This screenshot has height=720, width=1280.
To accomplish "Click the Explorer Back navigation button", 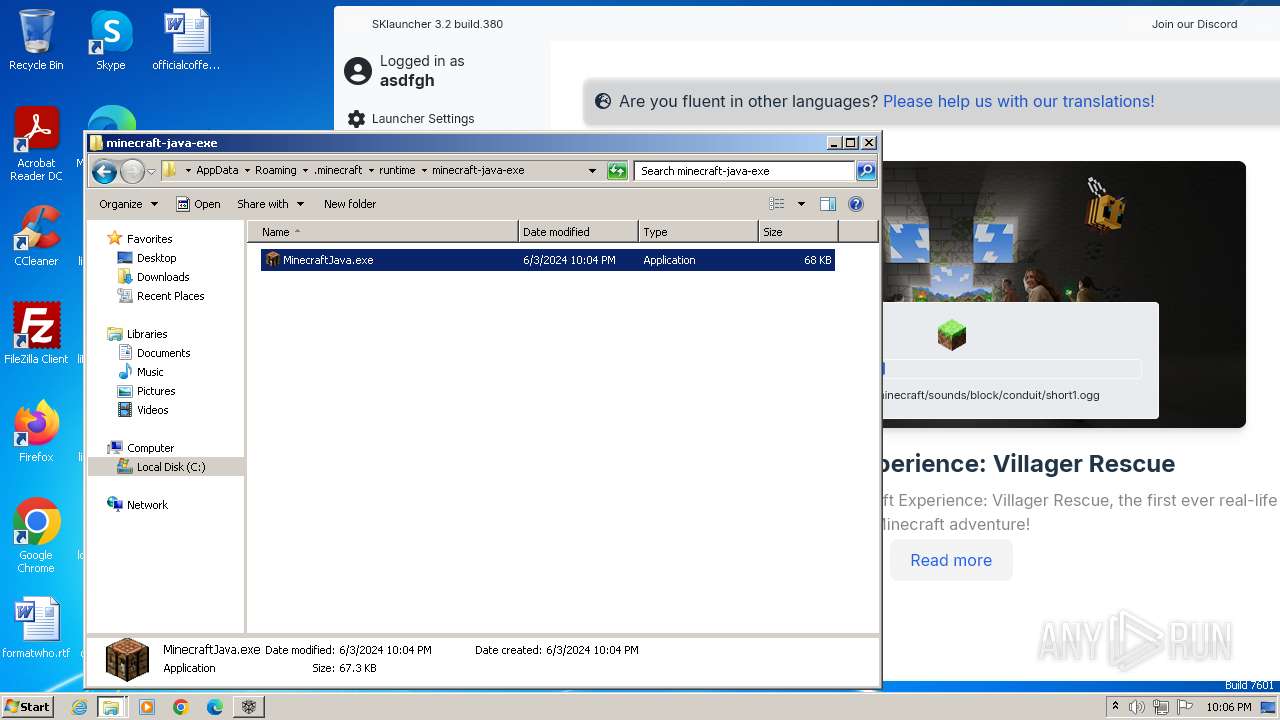I will click(104, 172).
